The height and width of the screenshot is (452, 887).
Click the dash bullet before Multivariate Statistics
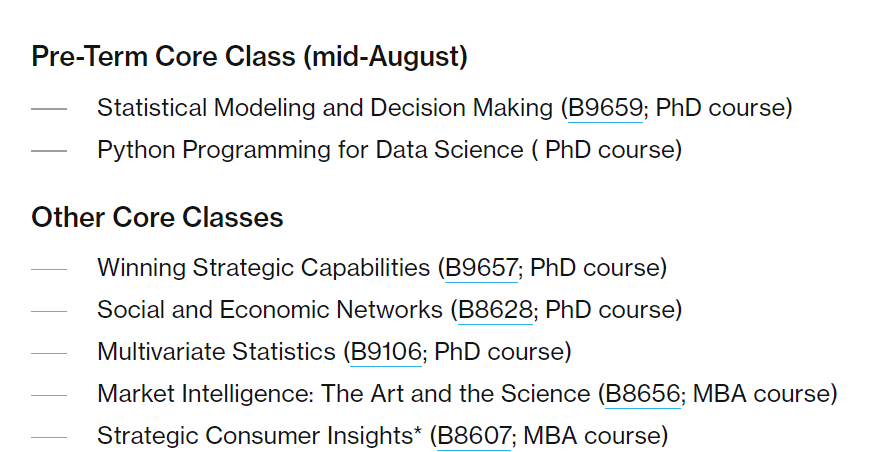pos(49,353)
